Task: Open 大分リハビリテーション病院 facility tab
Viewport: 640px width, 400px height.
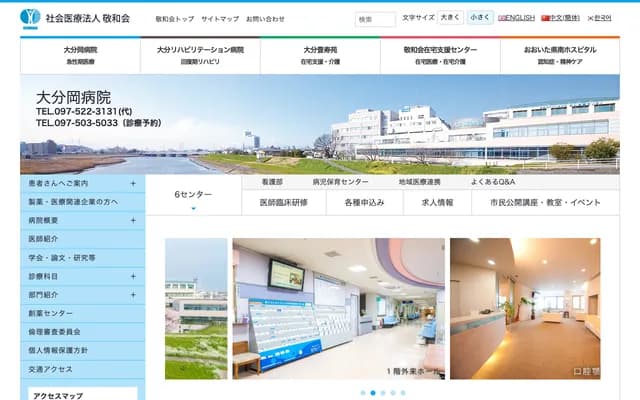Action: 200,55
